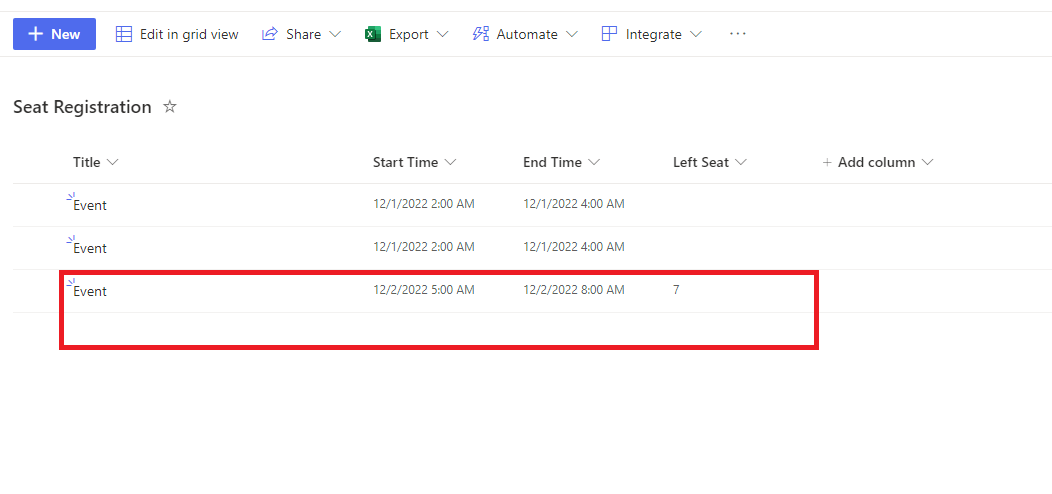This screenshot has width=1052, height=494.
Task: Select the 12/2/2022 8:00 AM end time cell
Action: [574, 290]
